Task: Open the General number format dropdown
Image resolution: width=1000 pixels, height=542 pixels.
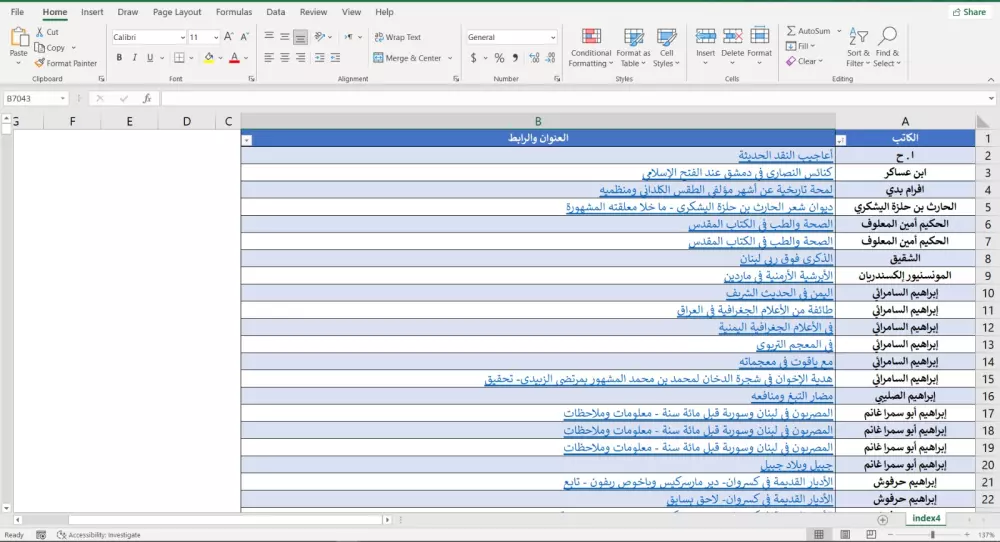Action: [x=552, y=38]
